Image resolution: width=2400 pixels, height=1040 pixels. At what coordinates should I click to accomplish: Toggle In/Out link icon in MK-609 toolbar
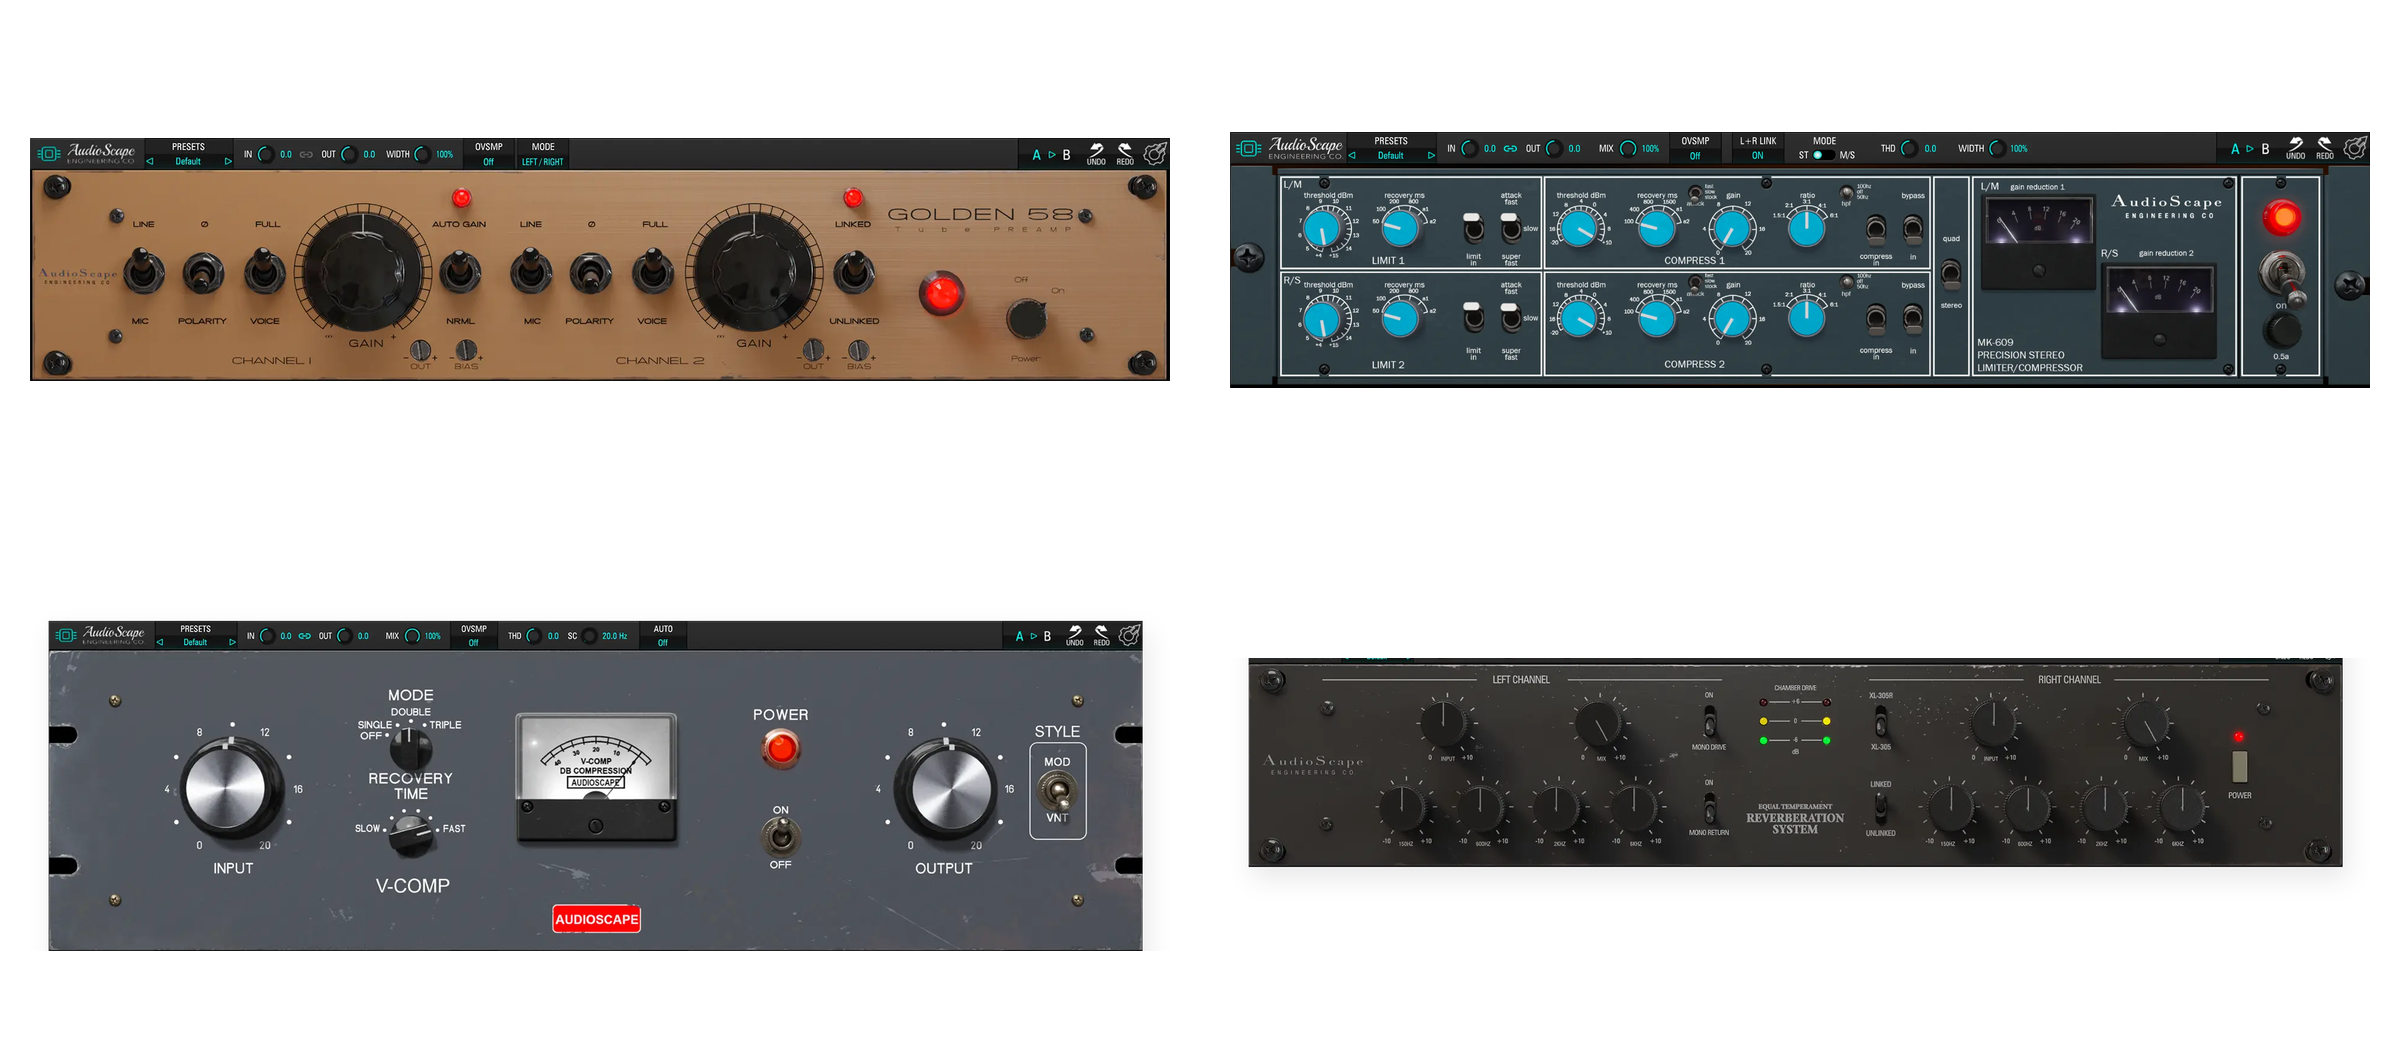[x=1510, y=149]
